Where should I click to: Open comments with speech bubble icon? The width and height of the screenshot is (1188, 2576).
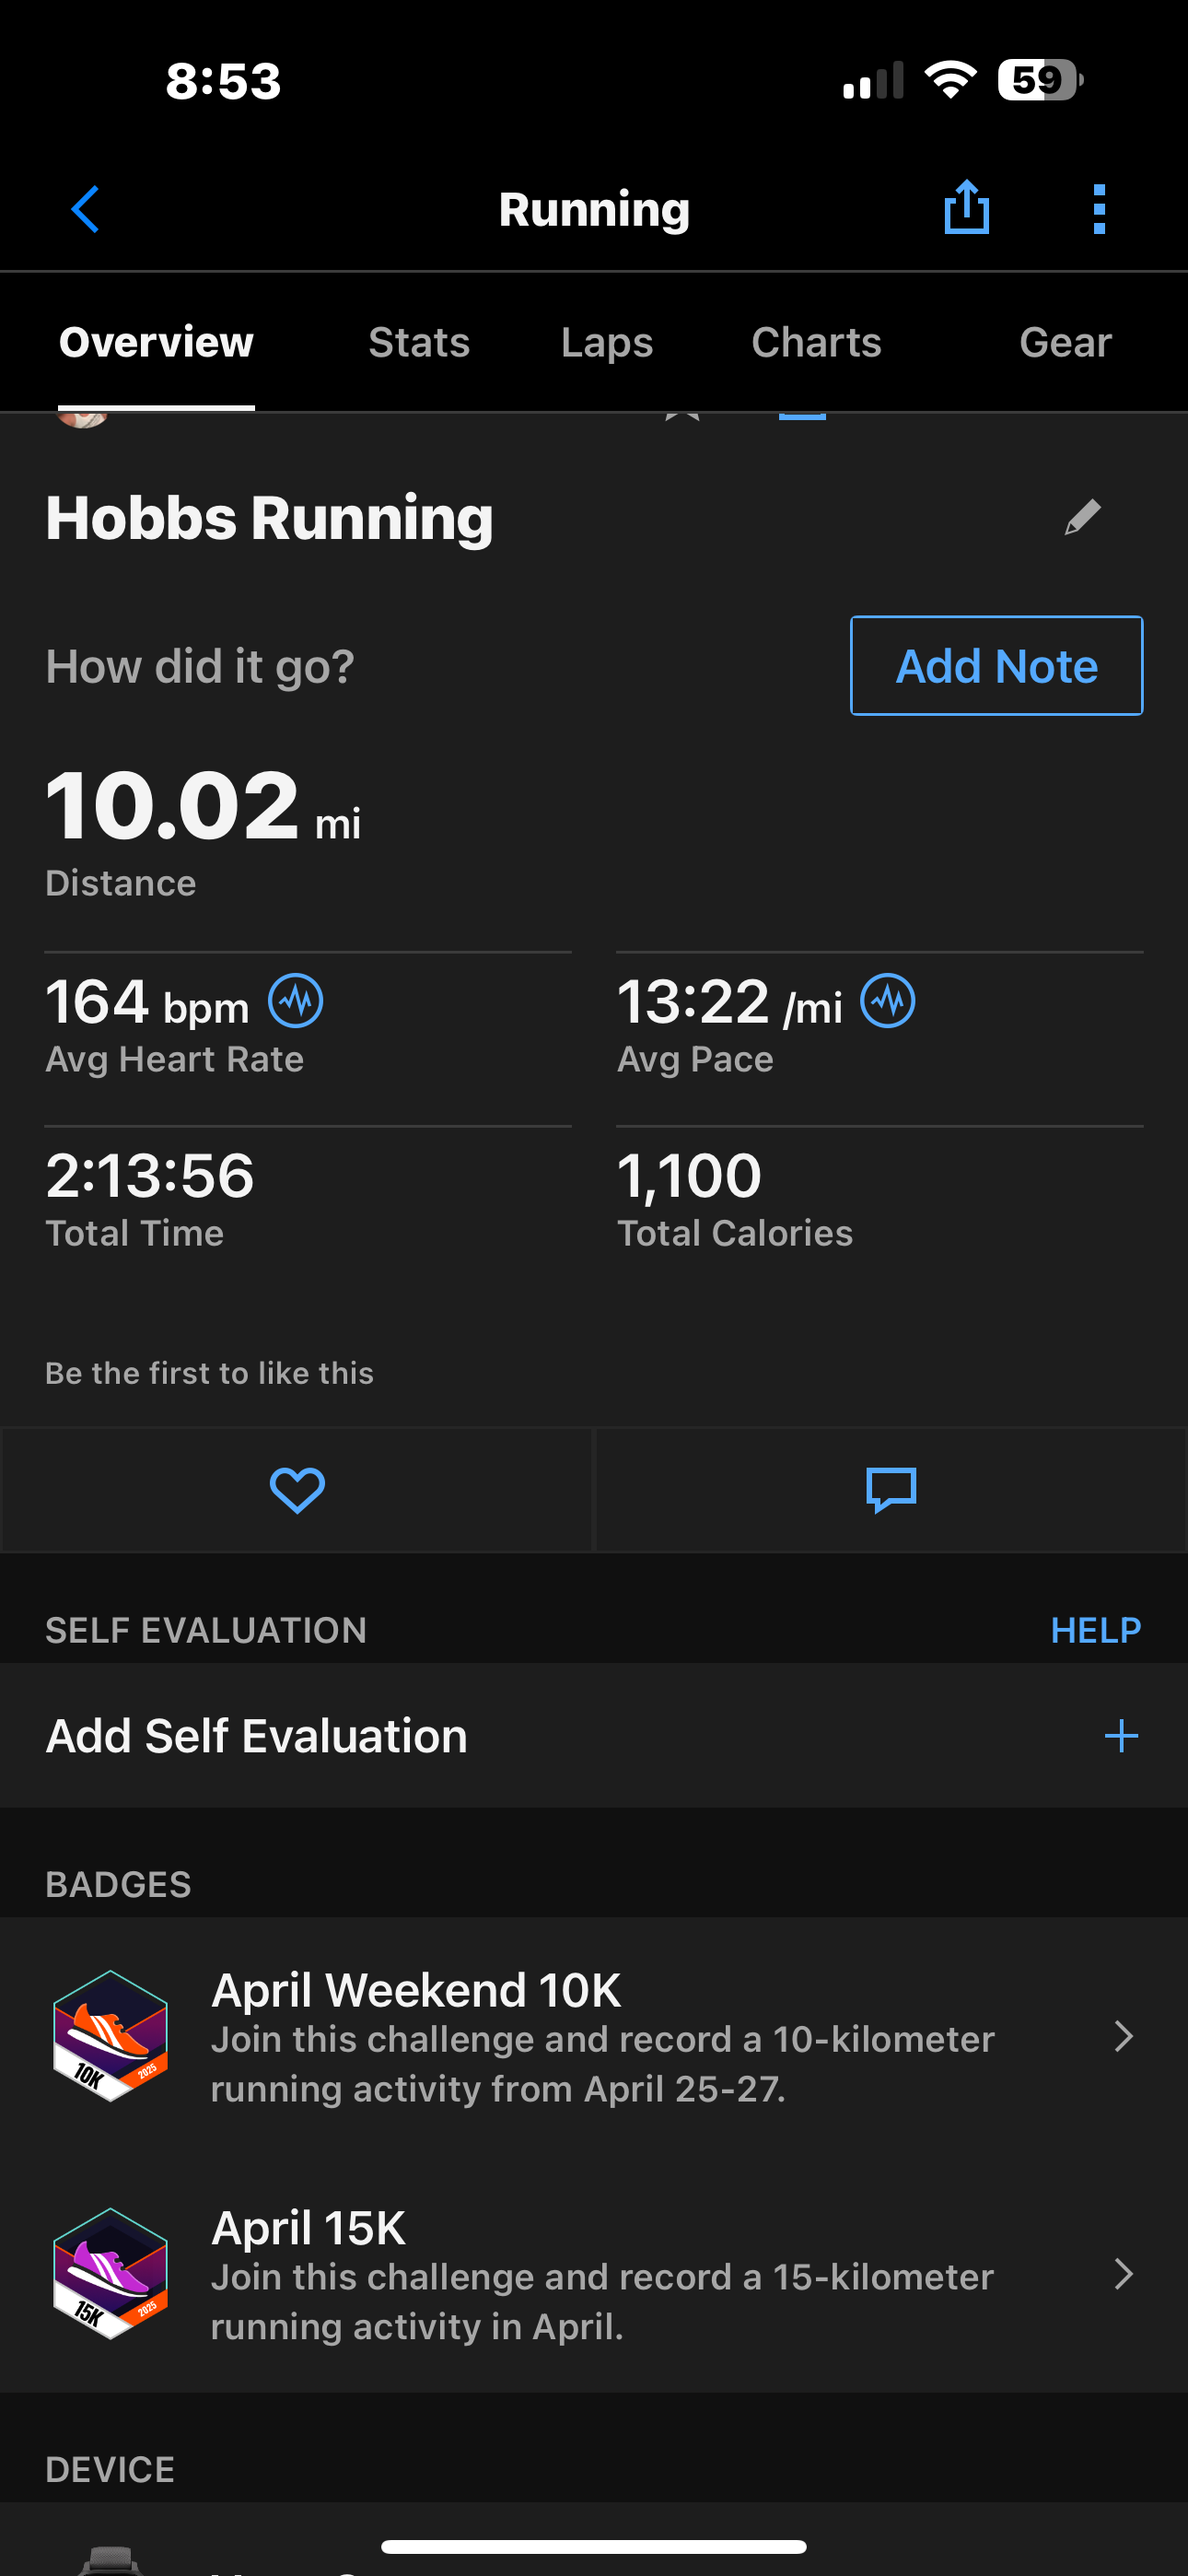coord(891,1490)
